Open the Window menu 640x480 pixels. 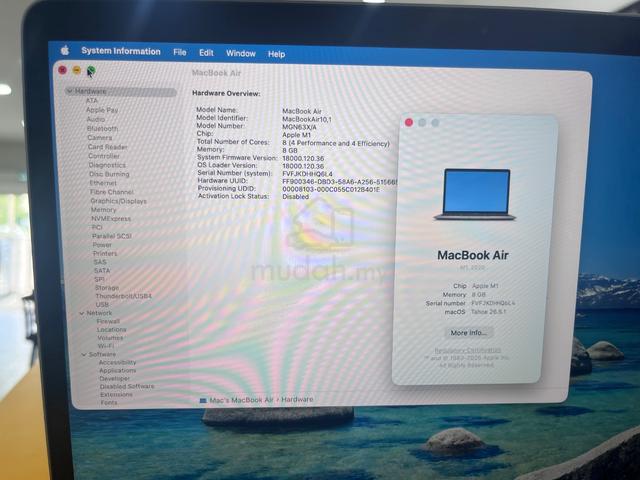click(x=241, y=53)
